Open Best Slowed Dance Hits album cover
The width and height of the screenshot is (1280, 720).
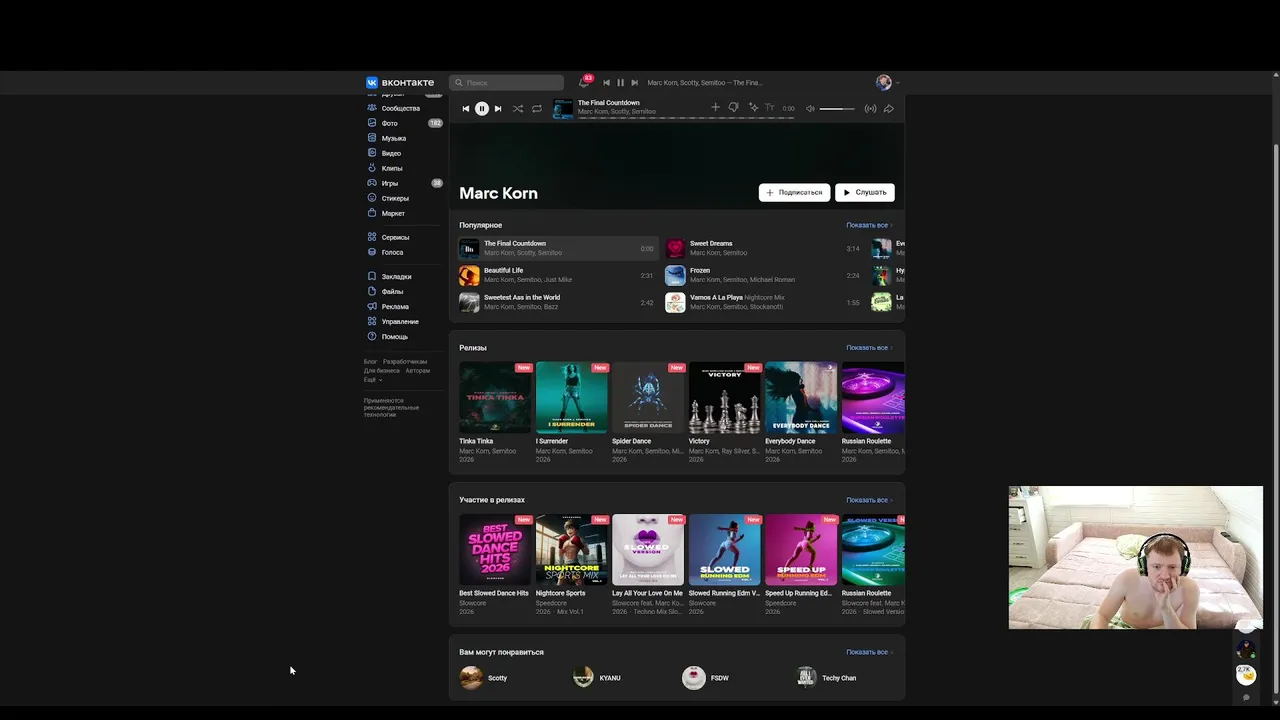[x=495, y=550]
